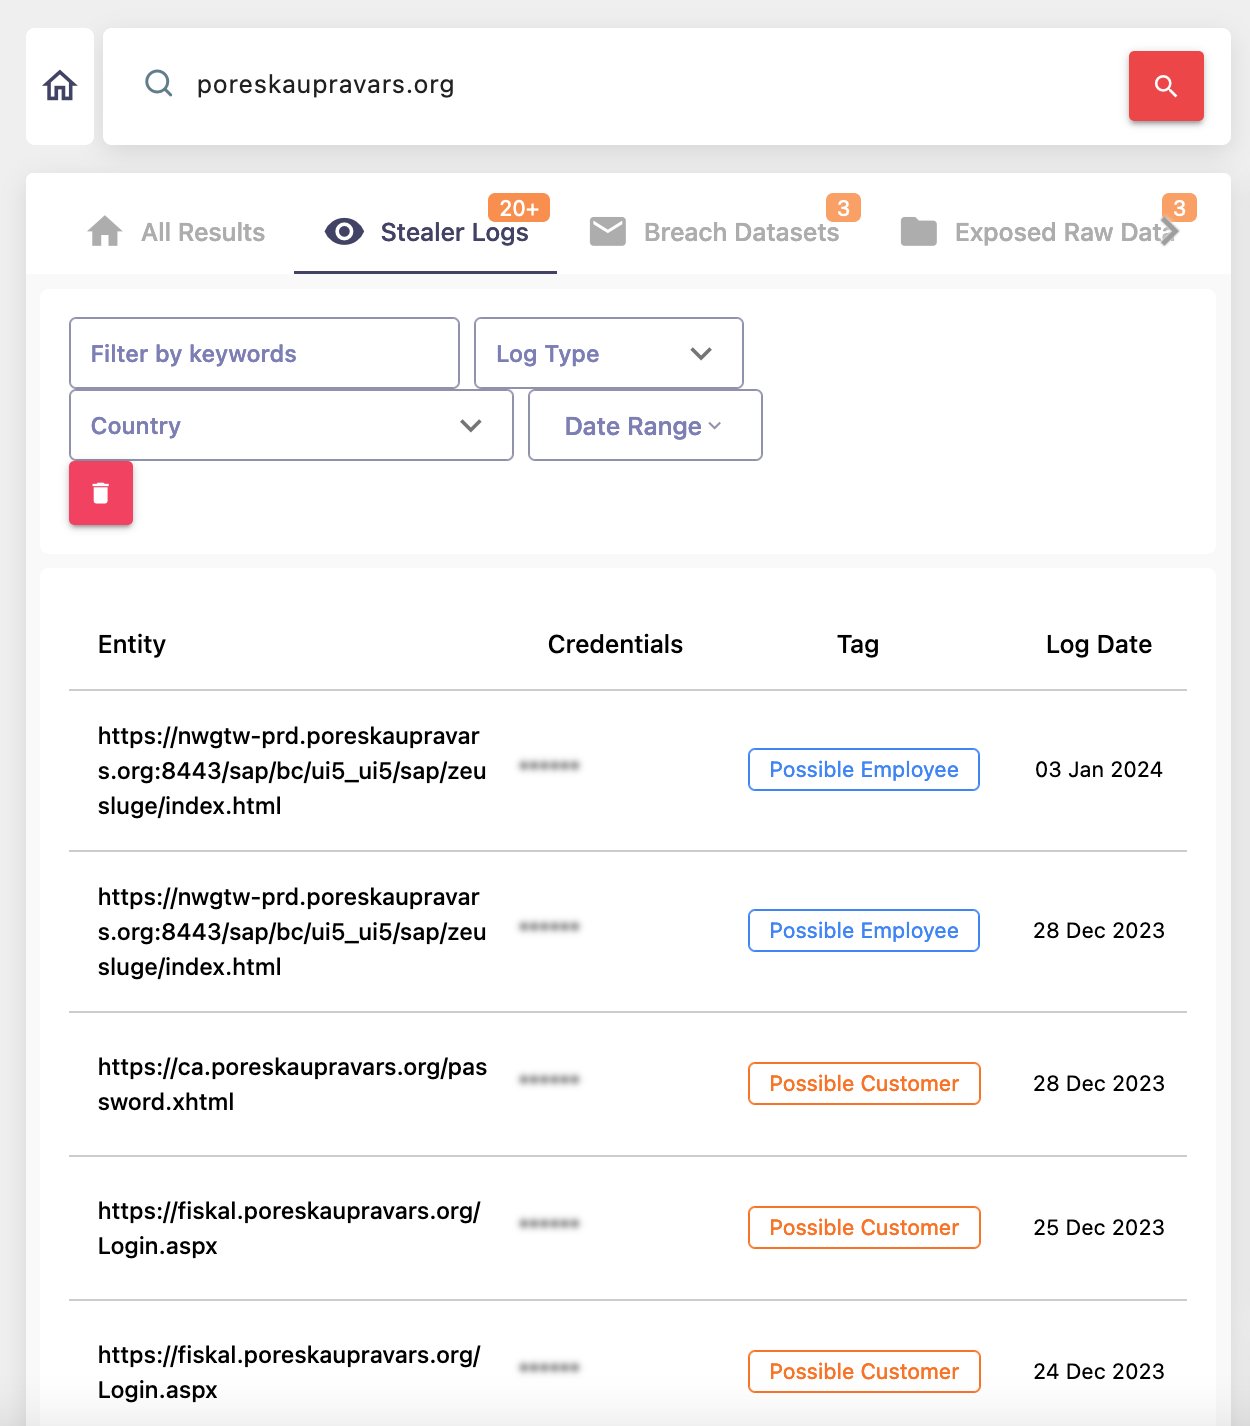
Task: Click Possible Customer tag on the ca.poreskaupravars.org row
Action: pyautogui.click(x=864, y=1083)
